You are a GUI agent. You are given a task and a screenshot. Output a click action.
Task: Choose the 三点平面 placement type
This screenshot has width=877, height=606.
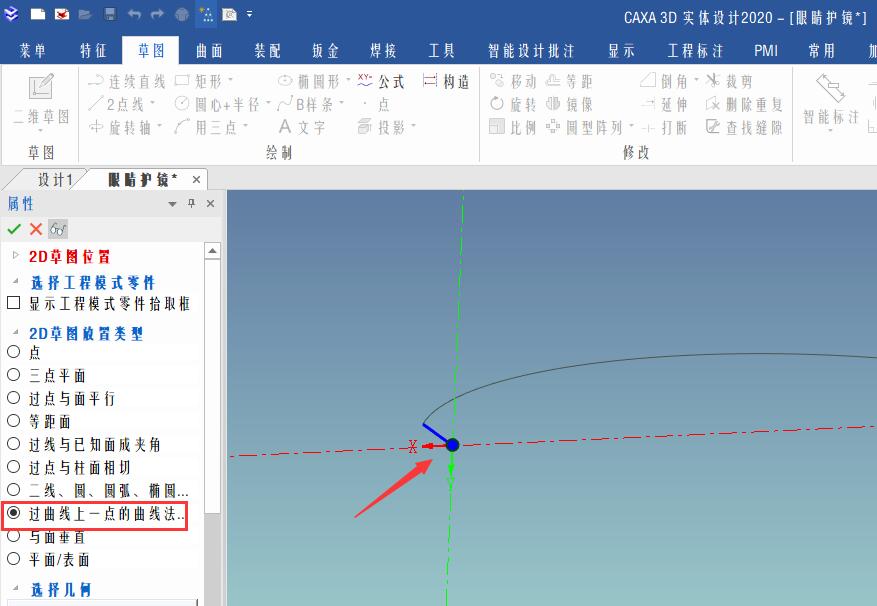[12, 375]
